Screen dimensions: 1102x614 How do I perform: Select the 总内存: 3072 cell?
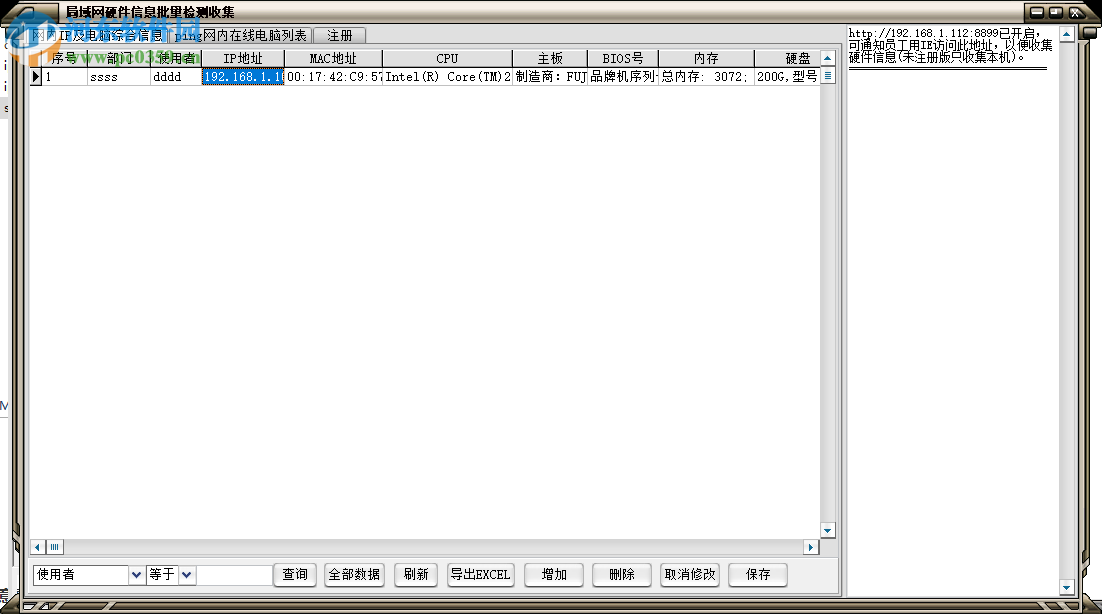pos(706,77)
